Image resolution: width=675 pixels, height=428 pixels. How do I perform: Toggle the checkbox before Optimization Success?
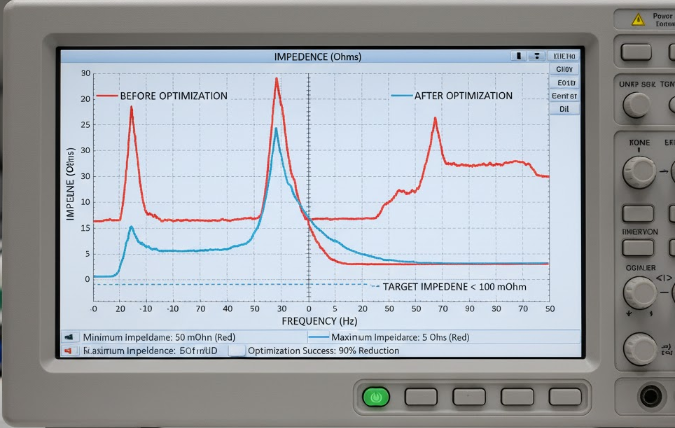(237, 350)
